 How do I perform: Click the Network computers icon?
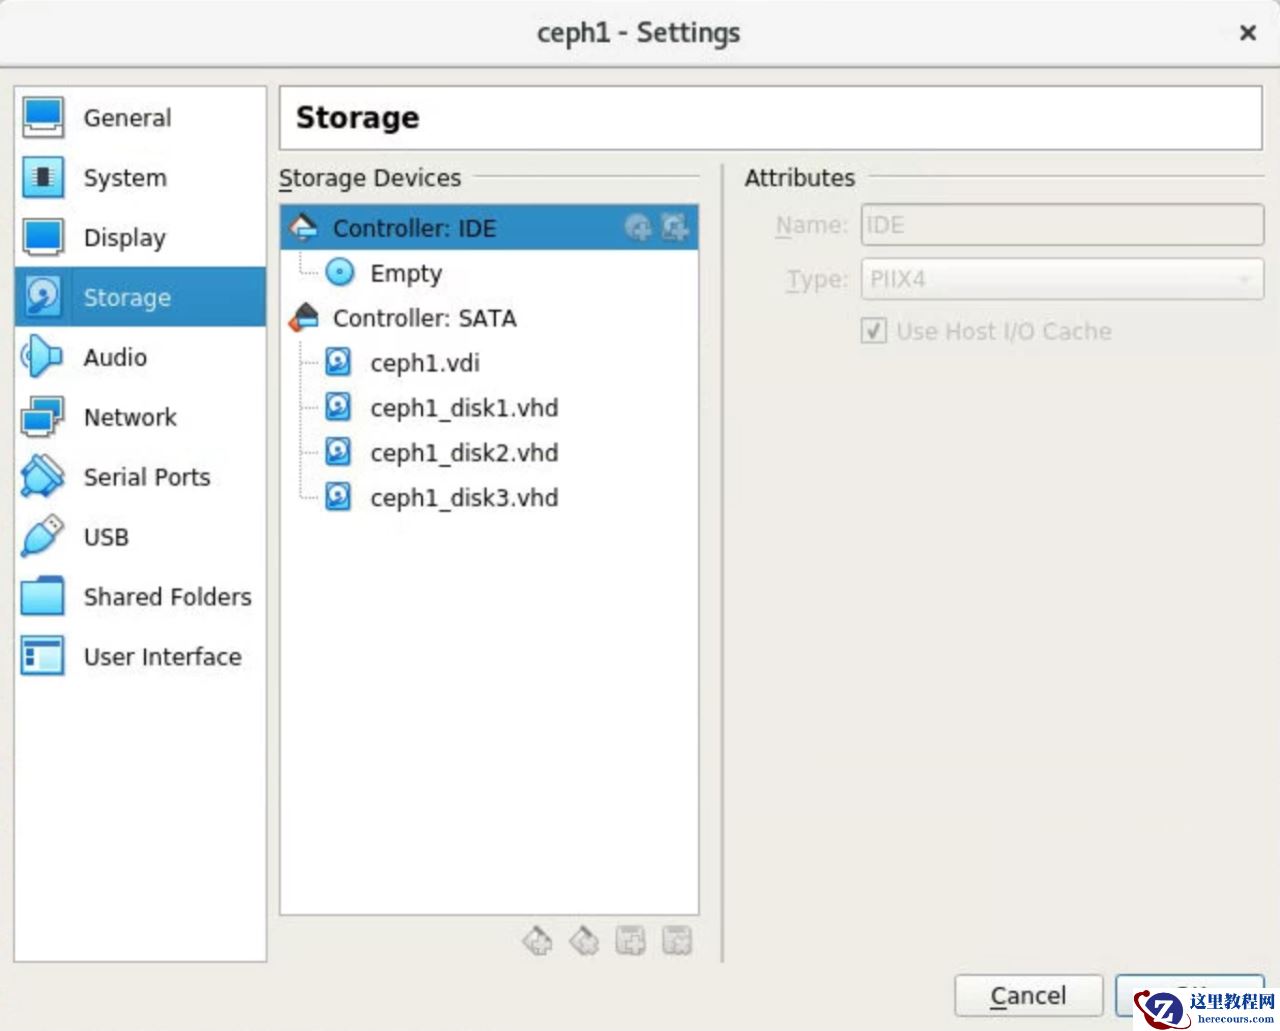[x=42, y=417]
